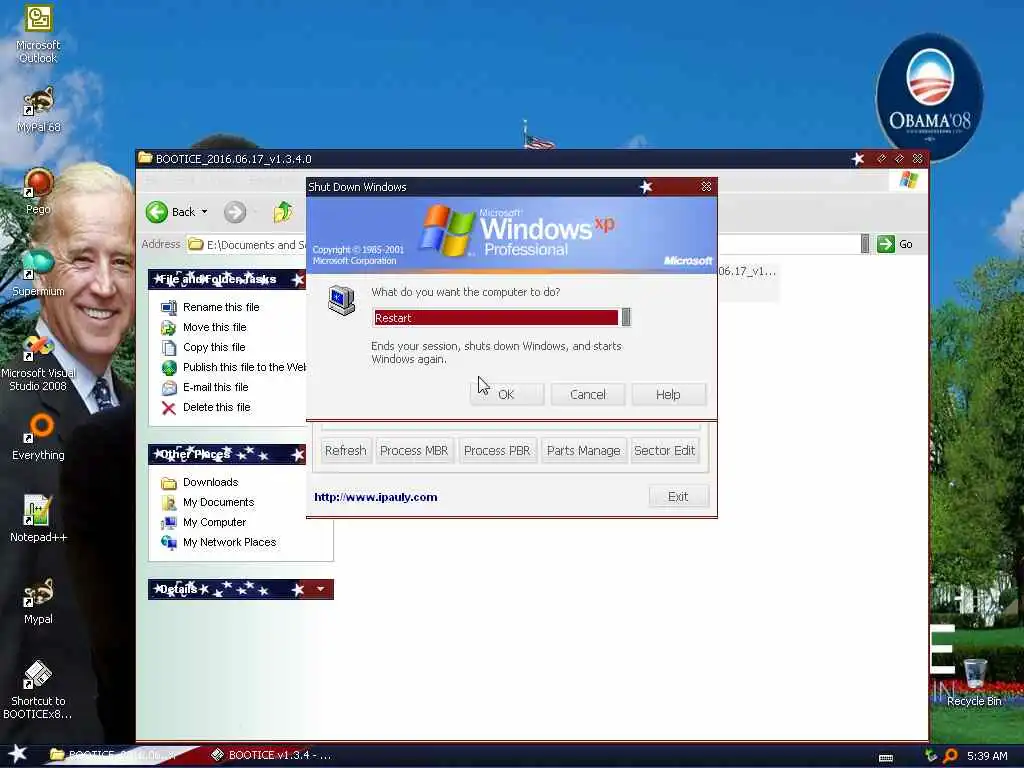The image size is (1024, 768).
Task: Collapse File and Folder Tasks panel
Action: 298,280
